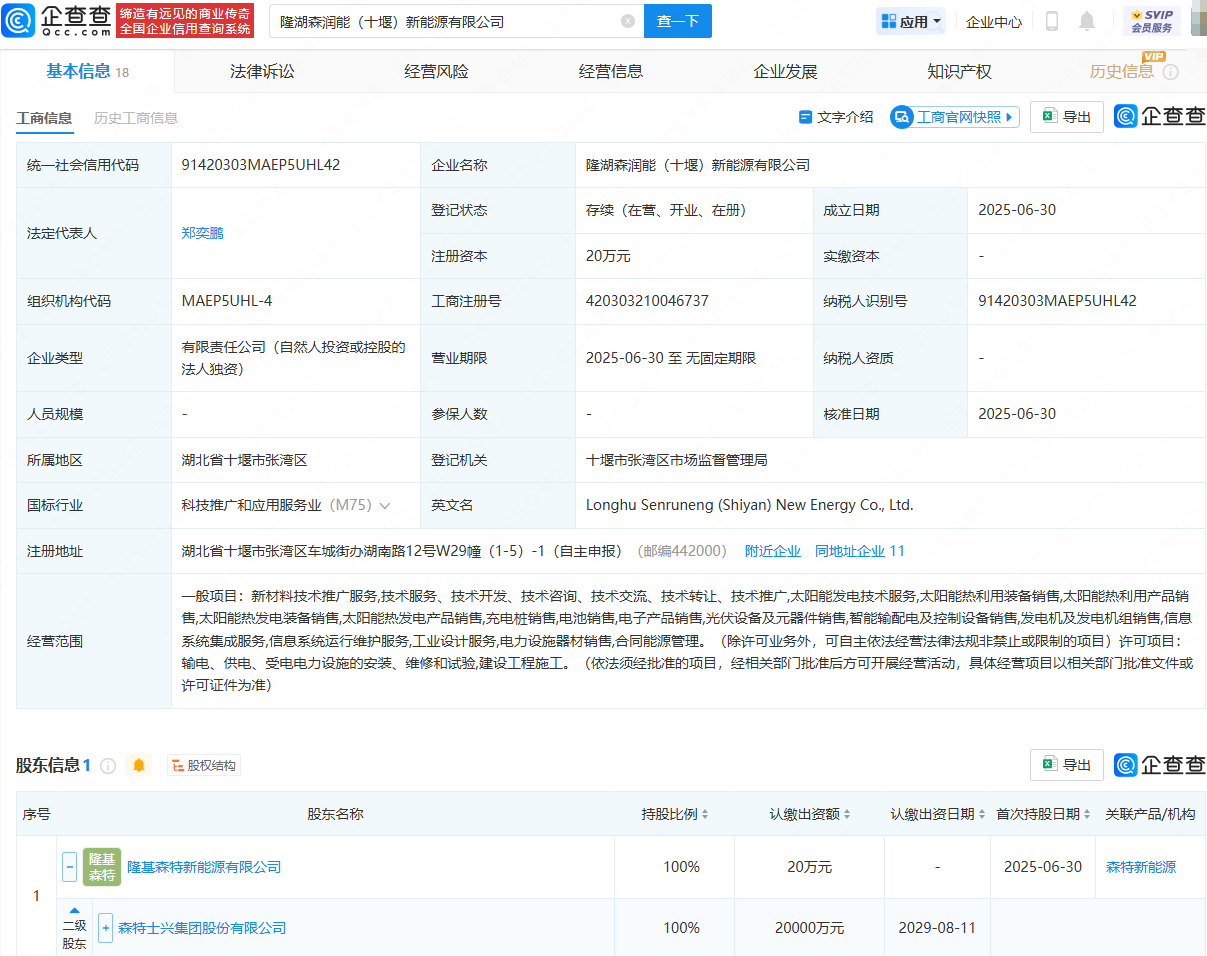Collapse 二级股东 arrow toggle

(74, 910)
